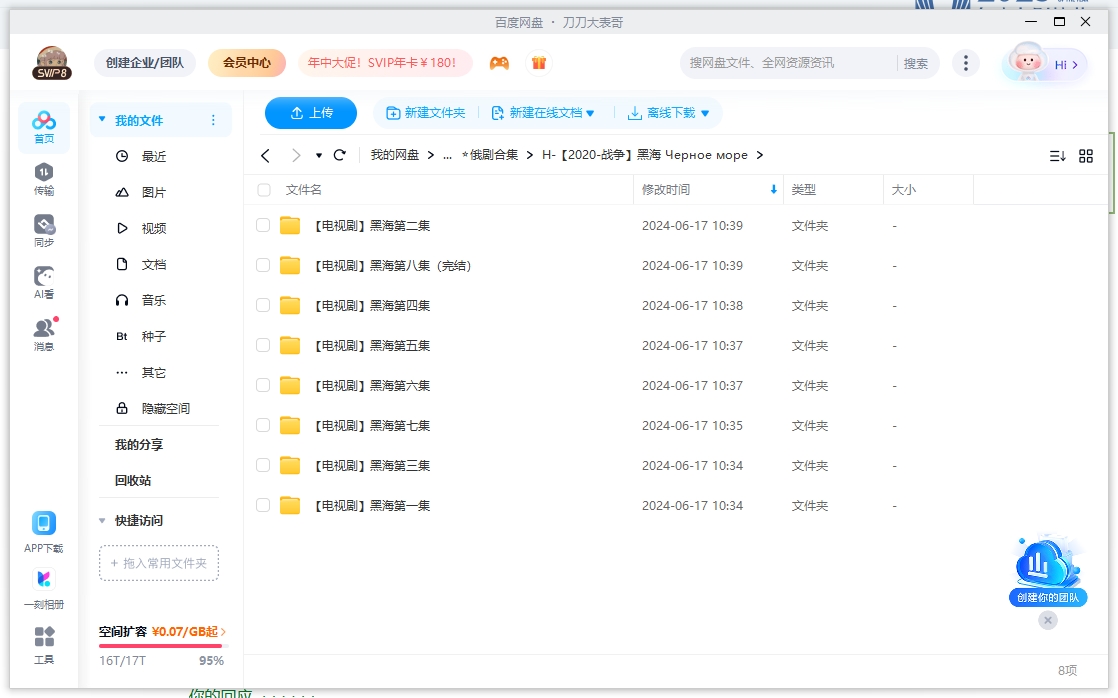Screen dimensions: 1118x698
Task: Switch to grid view icon
Action: (x=1086, y=155)
